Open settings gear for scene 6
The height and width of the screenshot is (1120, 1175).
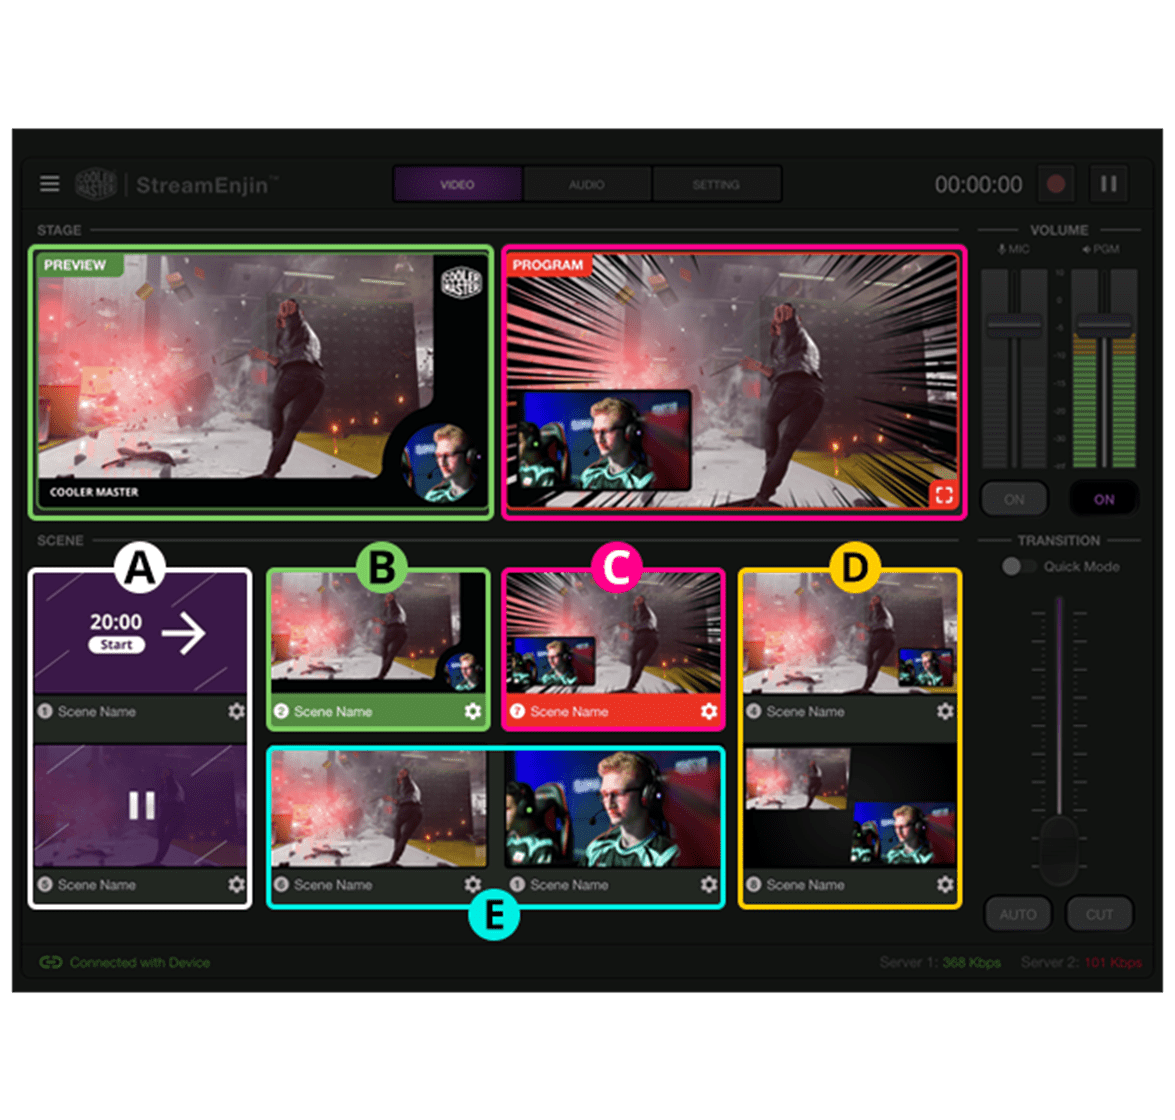tap(473, 884)
